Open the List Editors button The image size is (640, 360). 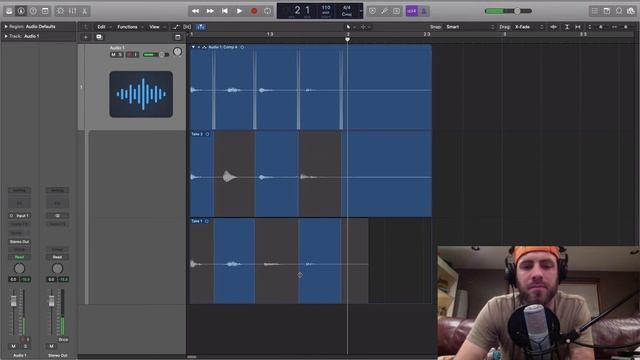(595, 11)
